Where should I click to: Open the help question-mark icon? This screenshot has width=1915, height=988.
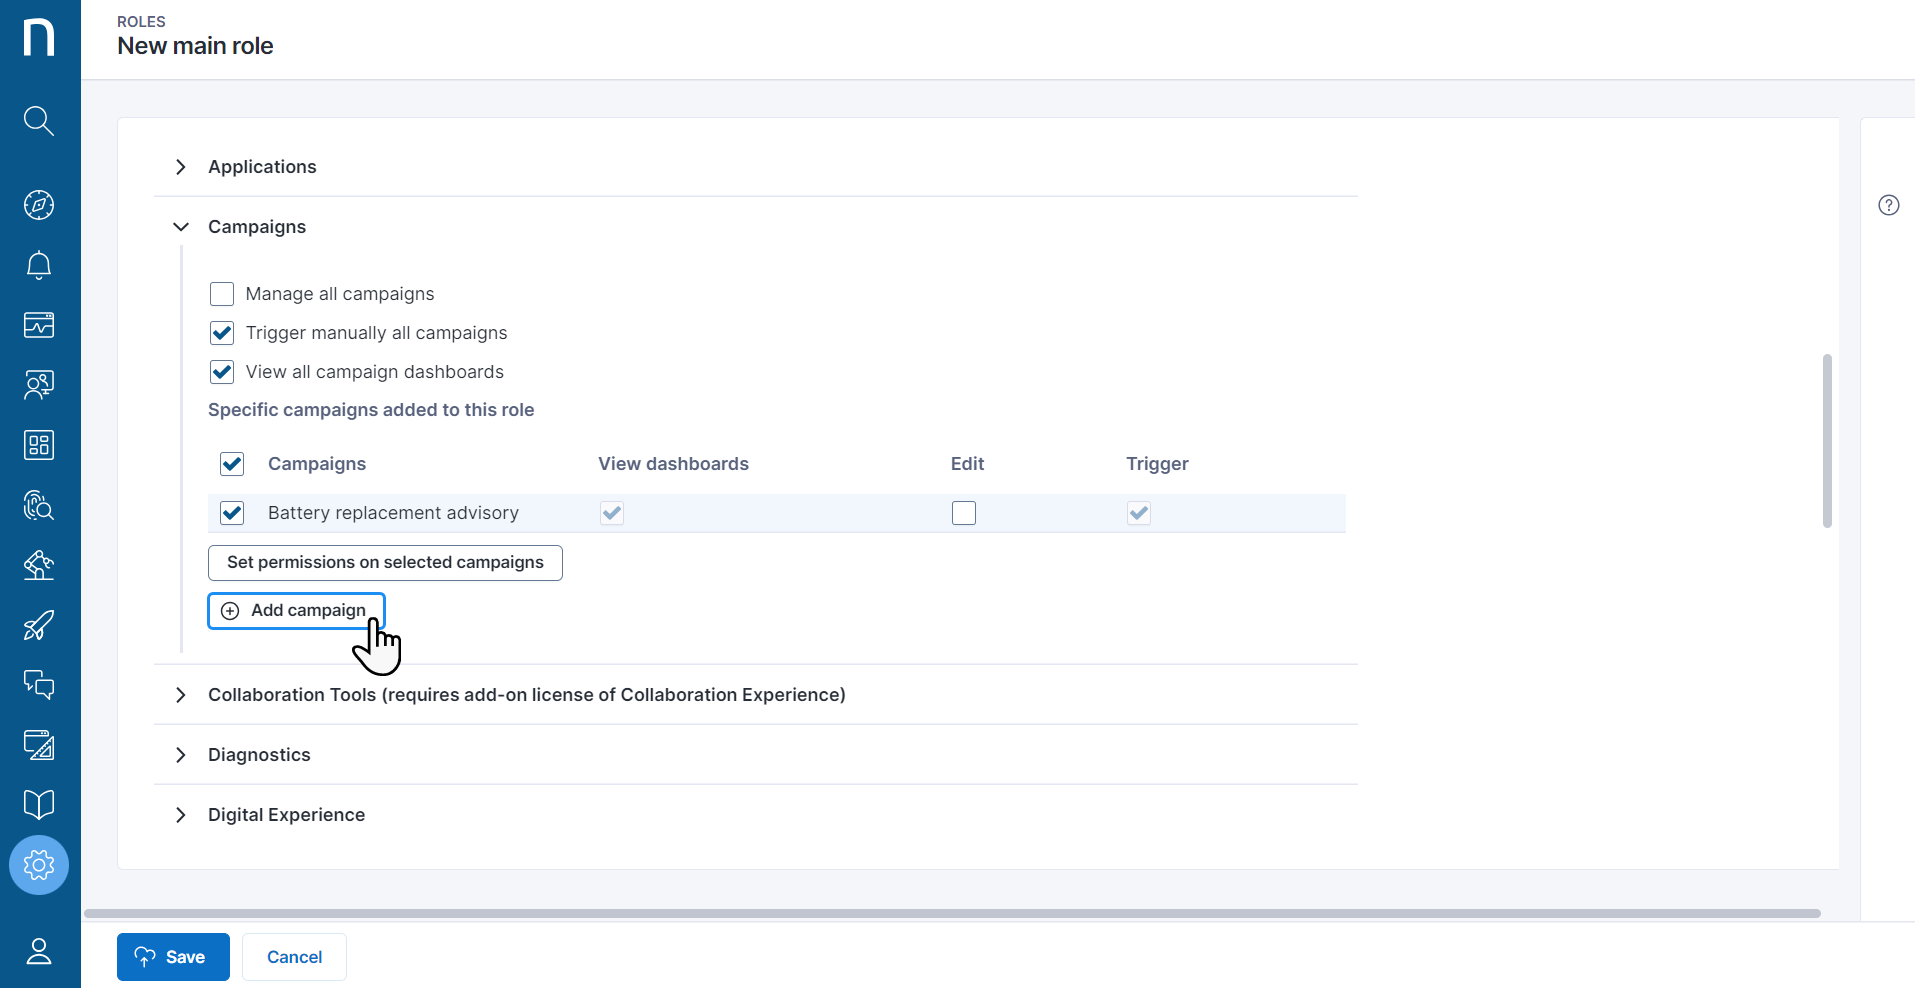pyautogui.click(x=1888, y=204)
